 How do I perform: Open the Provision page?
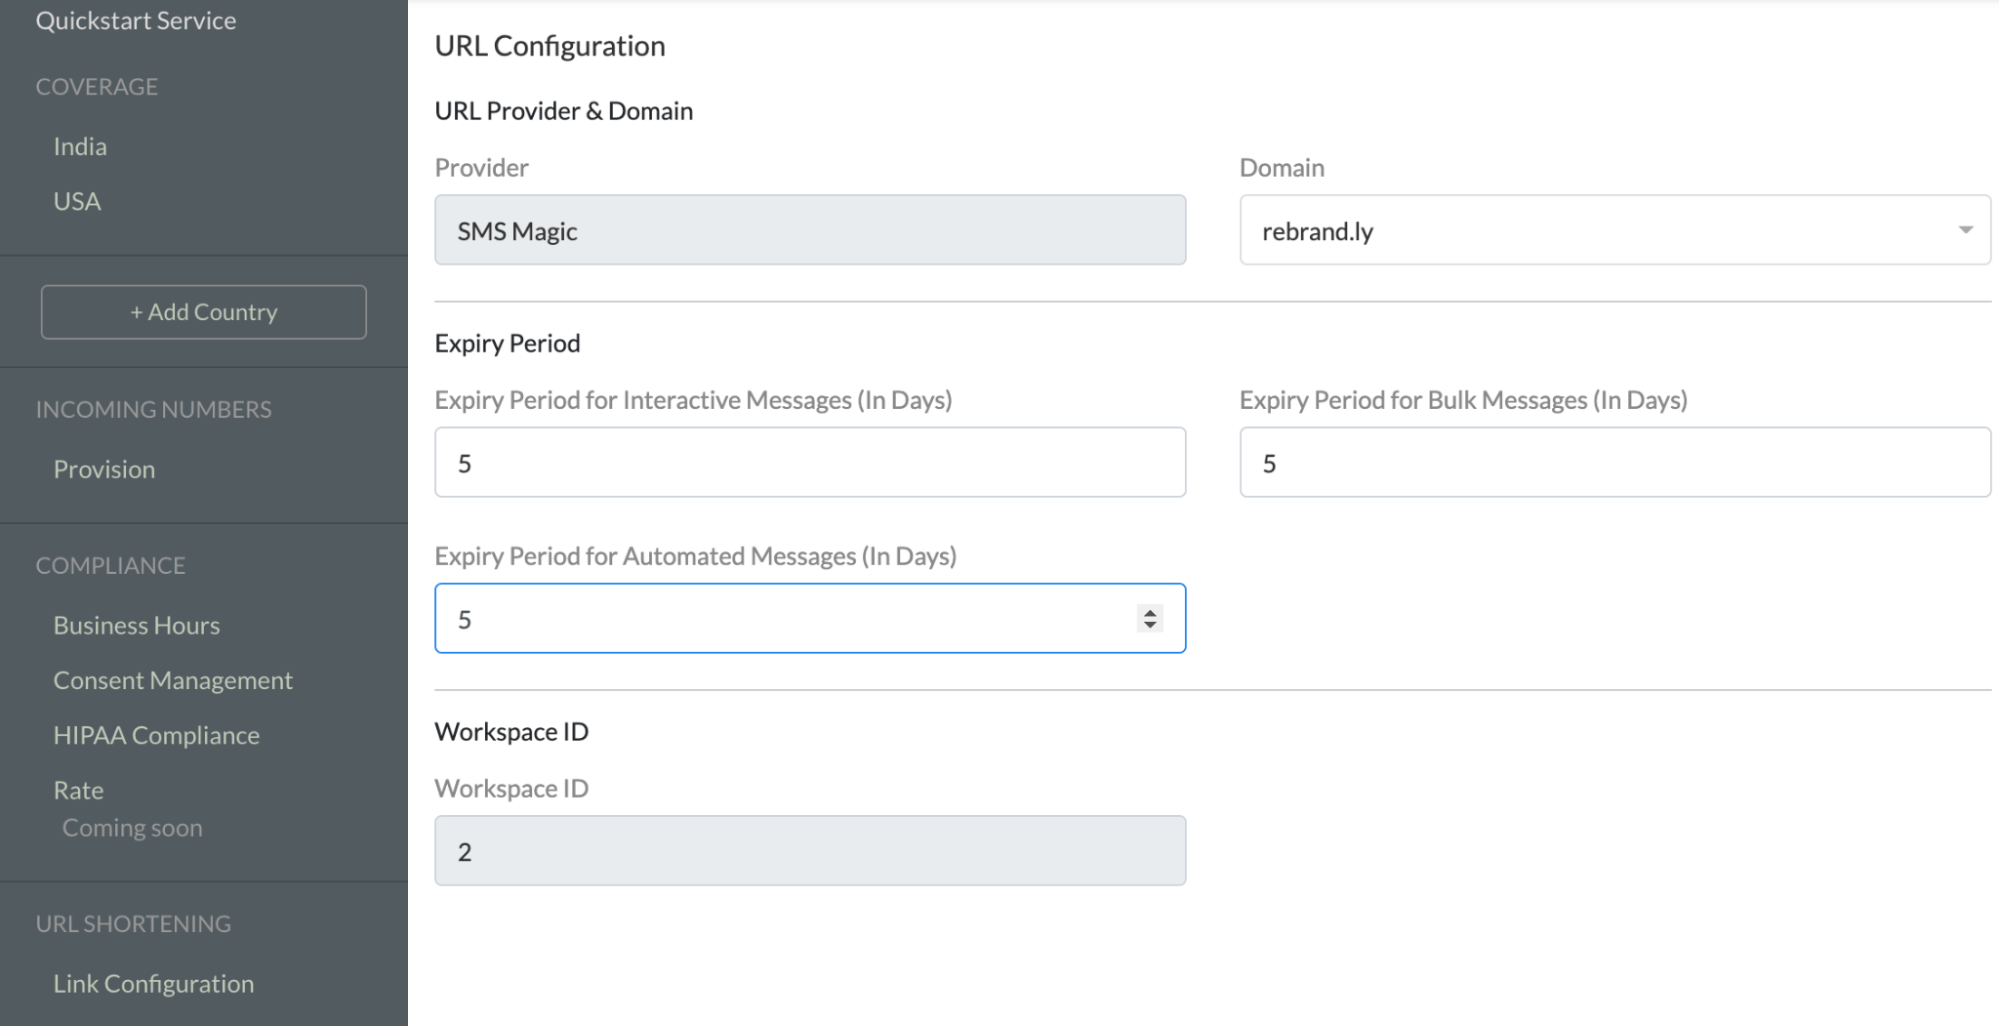click(104, 468)
